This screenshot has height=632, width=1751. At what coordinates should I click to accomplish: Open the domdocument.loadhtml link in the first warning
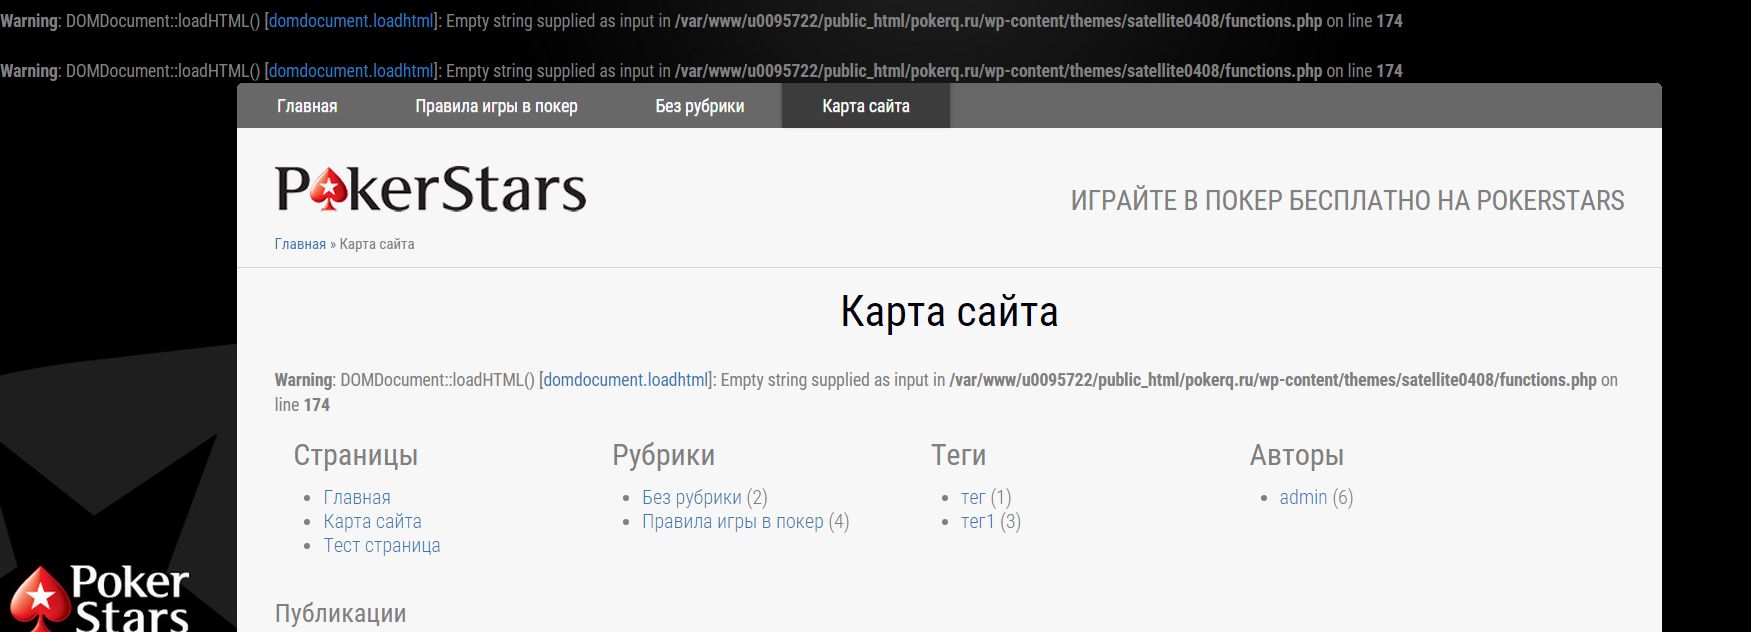351,21
